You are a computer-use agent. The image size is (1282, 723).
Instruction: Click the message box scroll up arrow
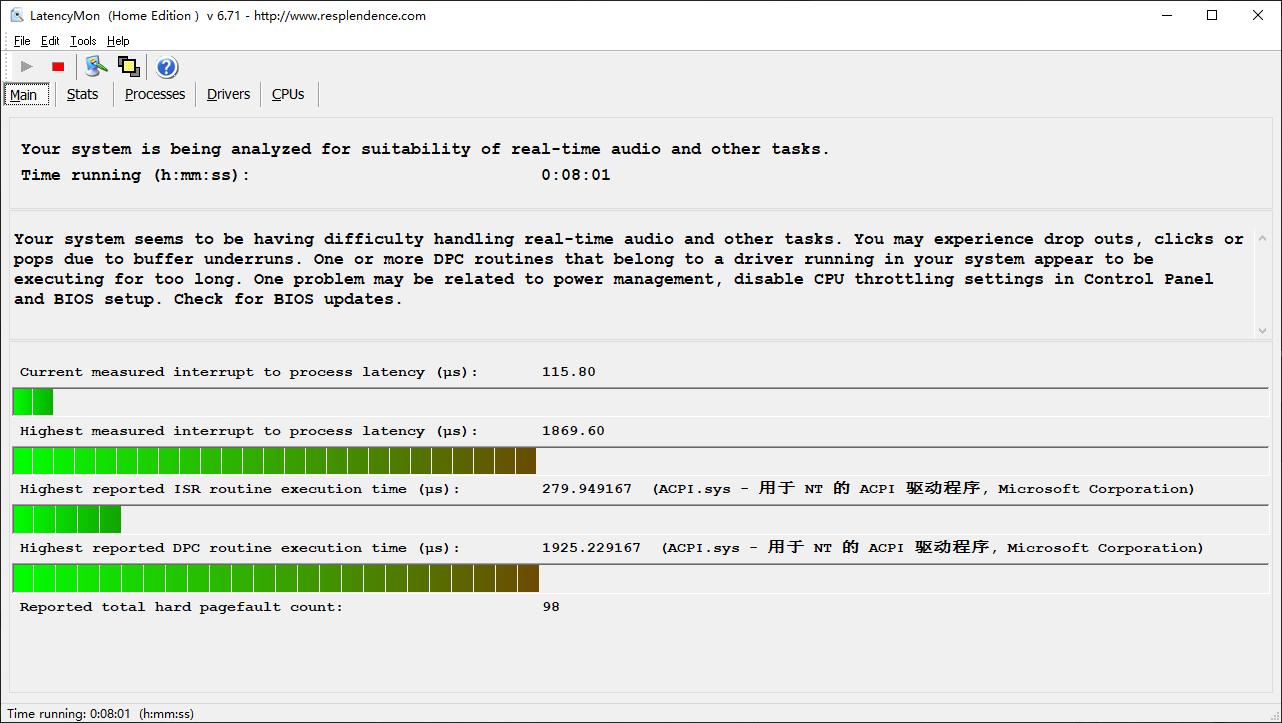1262,239
